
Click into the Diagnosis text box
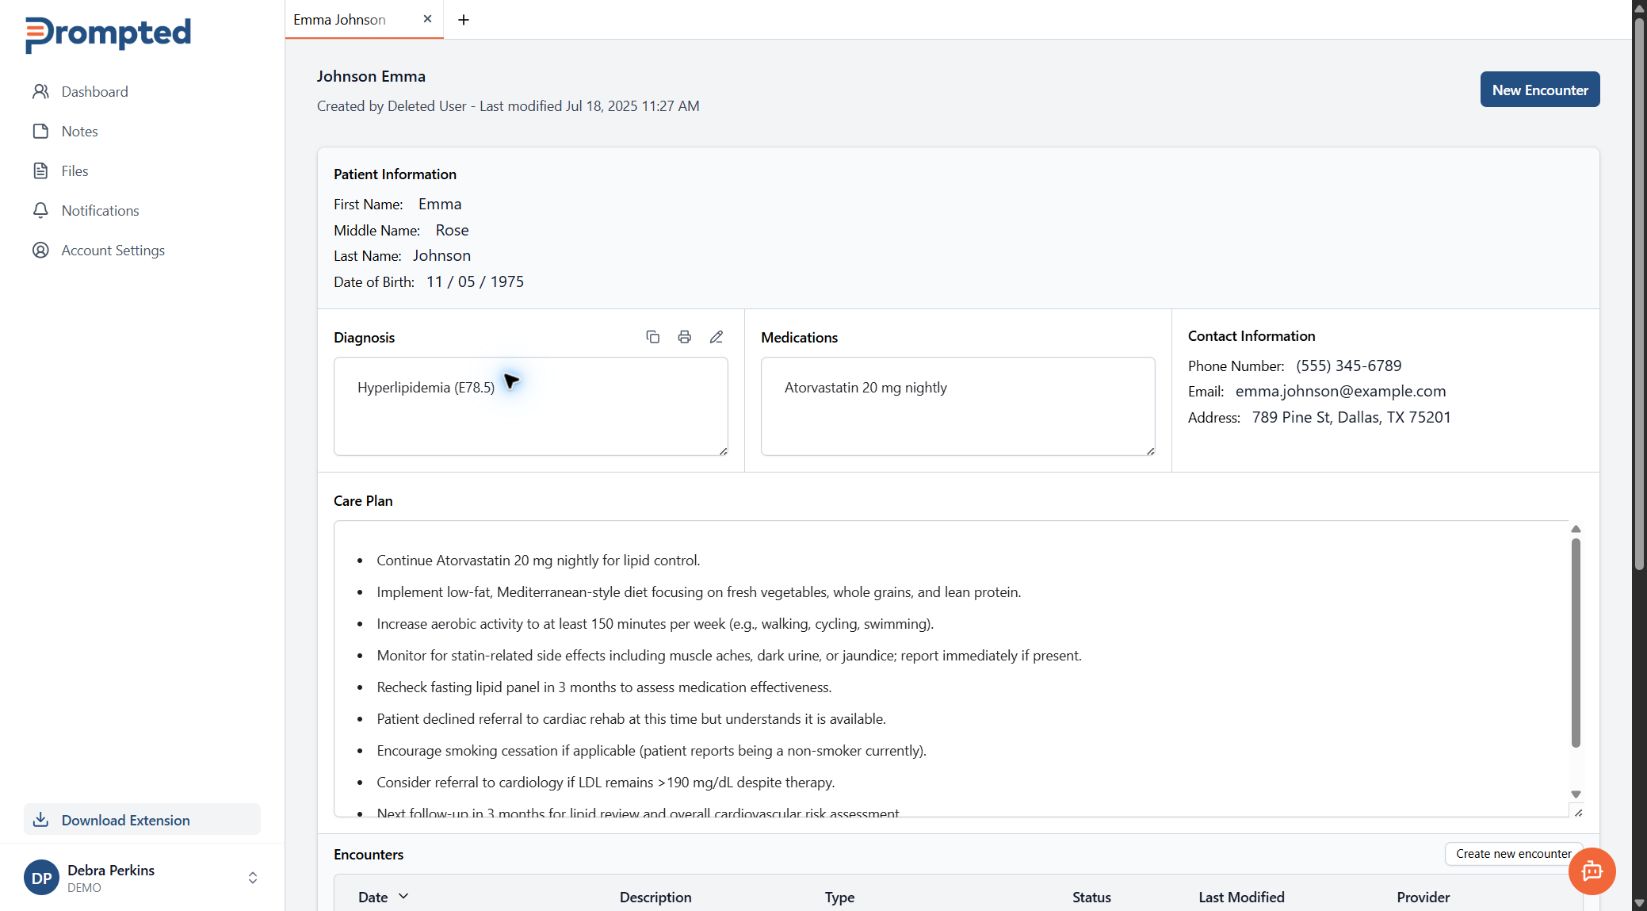[531, 407]
